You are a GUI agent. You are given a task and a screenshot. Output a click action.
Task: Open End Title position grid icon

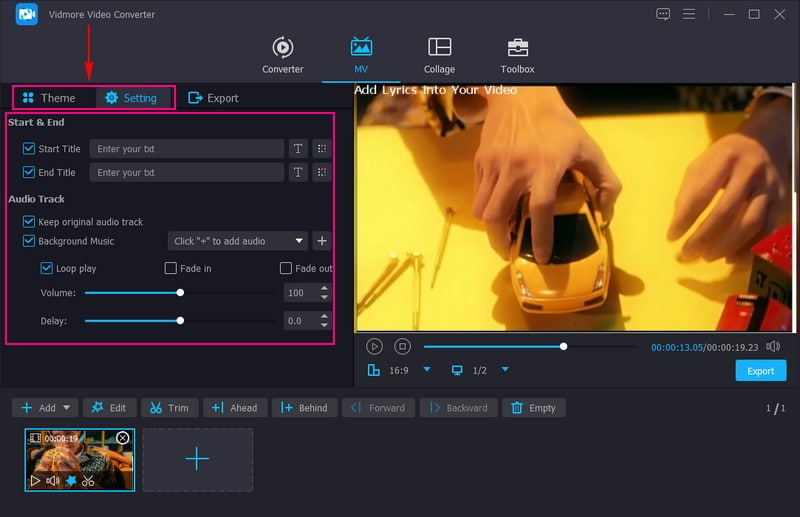pos(321,173)
